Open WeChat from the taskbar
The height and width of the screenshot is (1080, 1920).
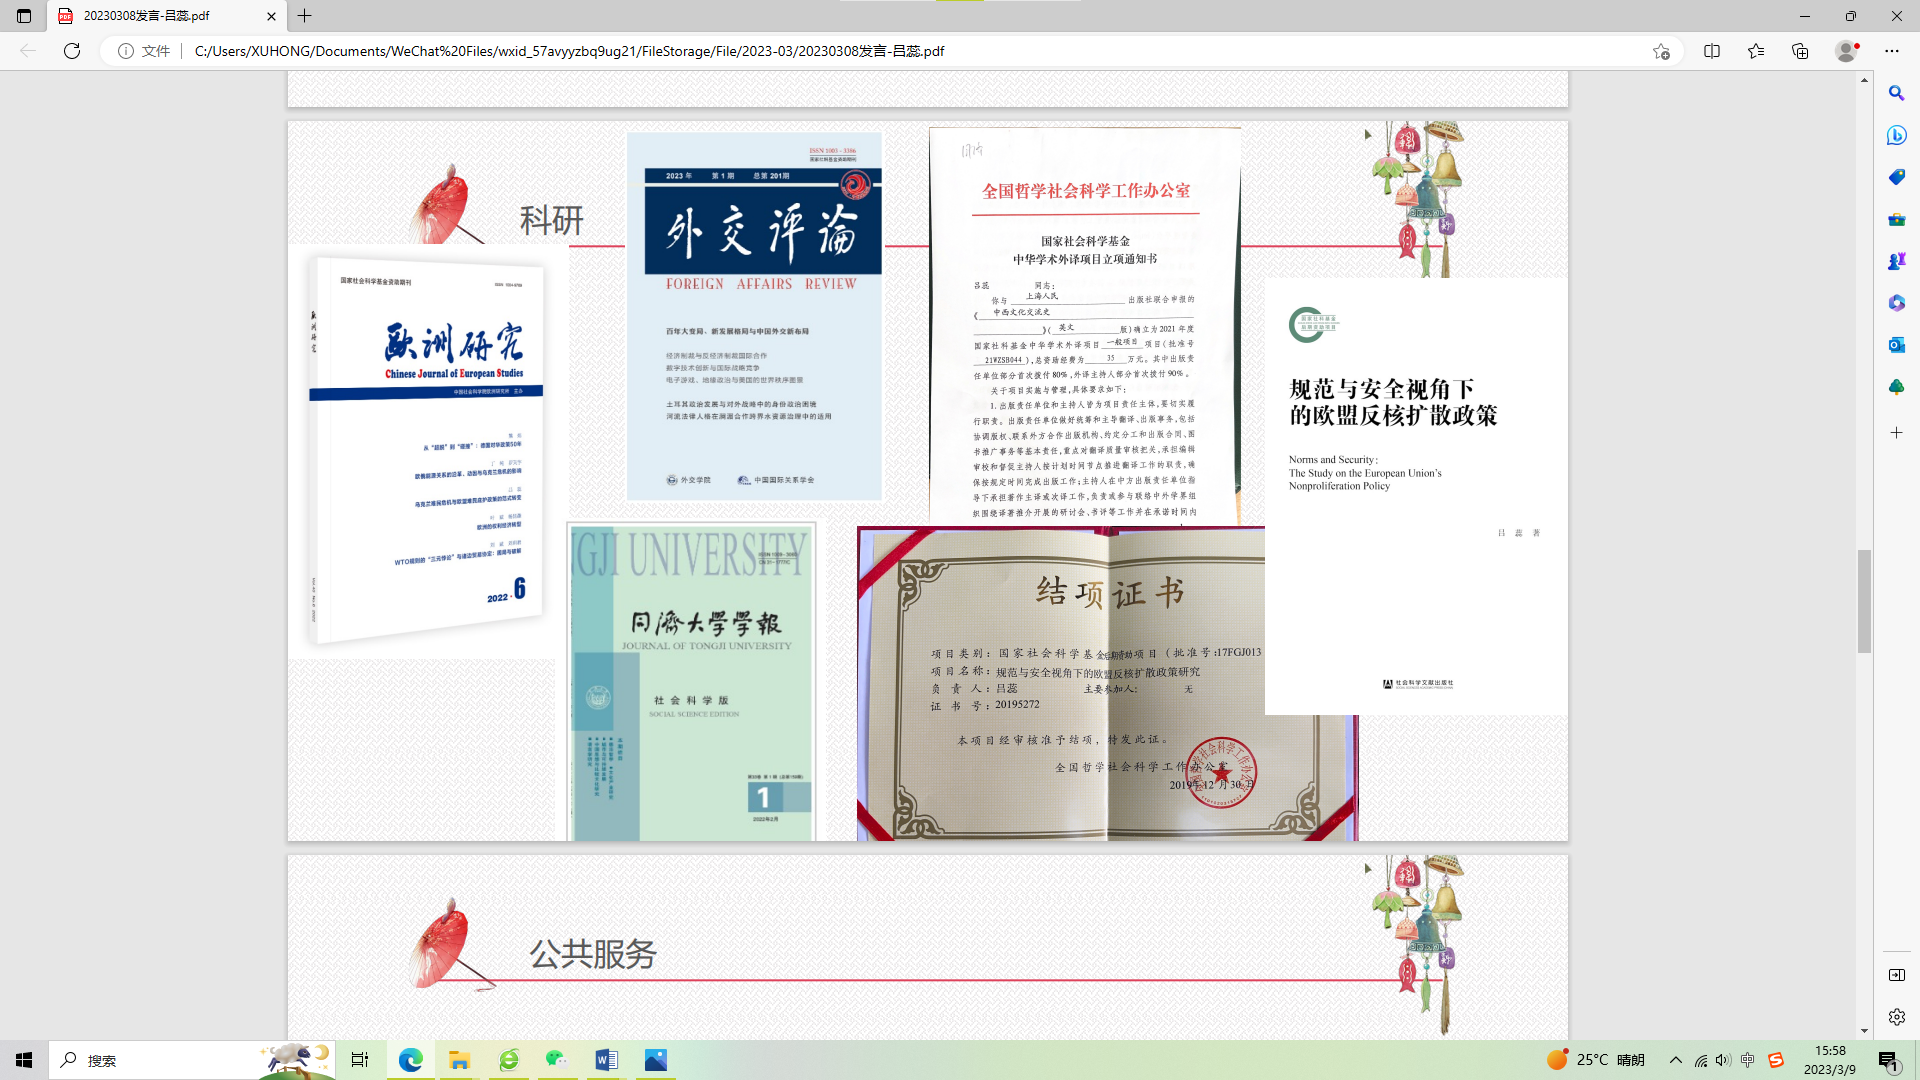[x=557, y=1060]
